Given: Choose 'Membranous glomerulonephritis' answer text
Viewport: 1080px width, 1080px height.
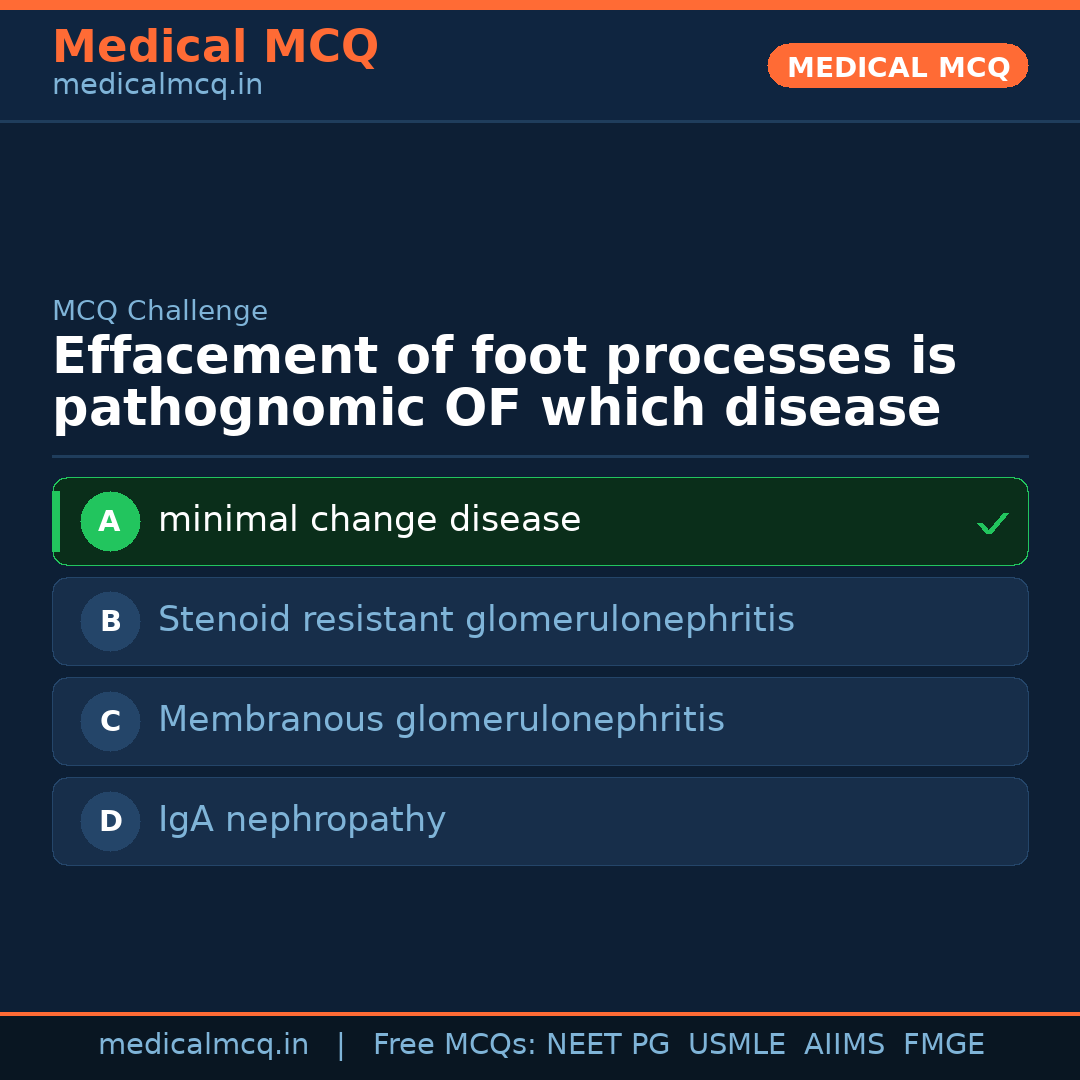Looking at the screenshot, I should [x=441, y=720].
